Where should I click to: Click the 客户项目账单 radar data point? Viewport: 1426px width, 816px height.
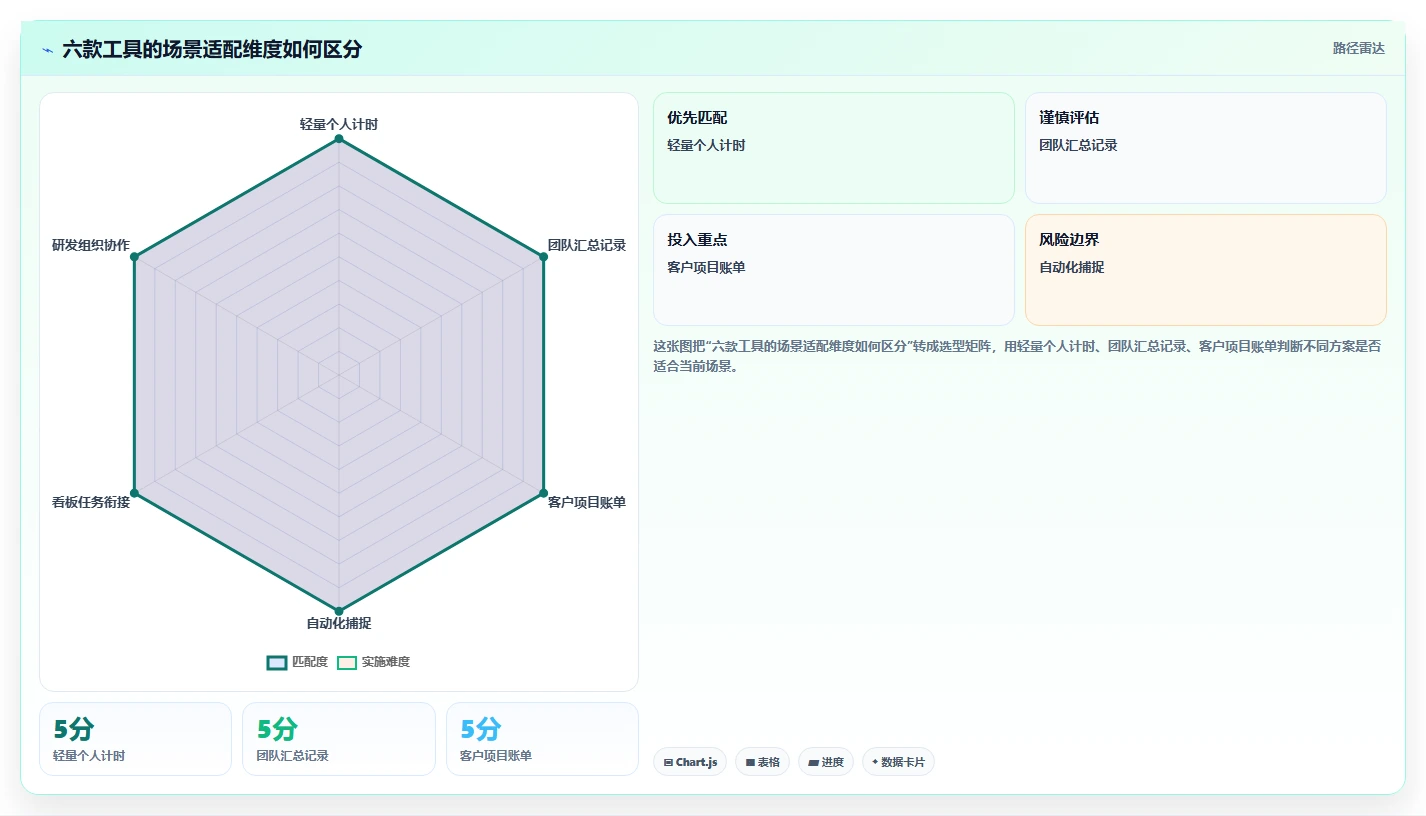point(543,493)
